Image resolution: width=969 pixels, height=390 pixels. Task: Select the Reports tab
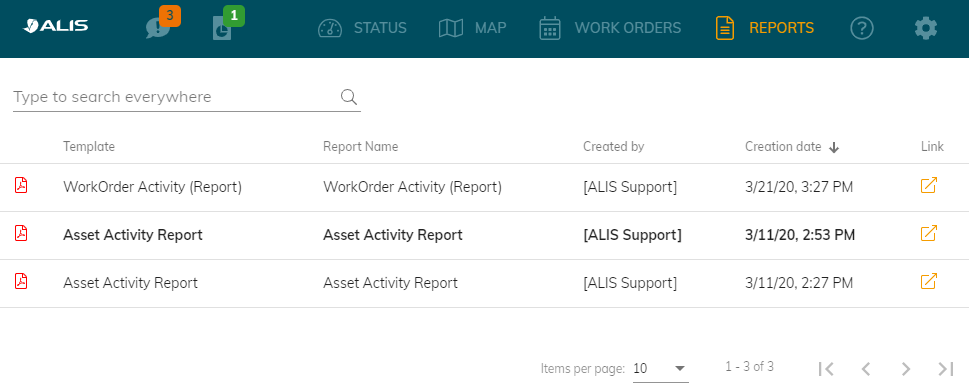tap(764, 28)
